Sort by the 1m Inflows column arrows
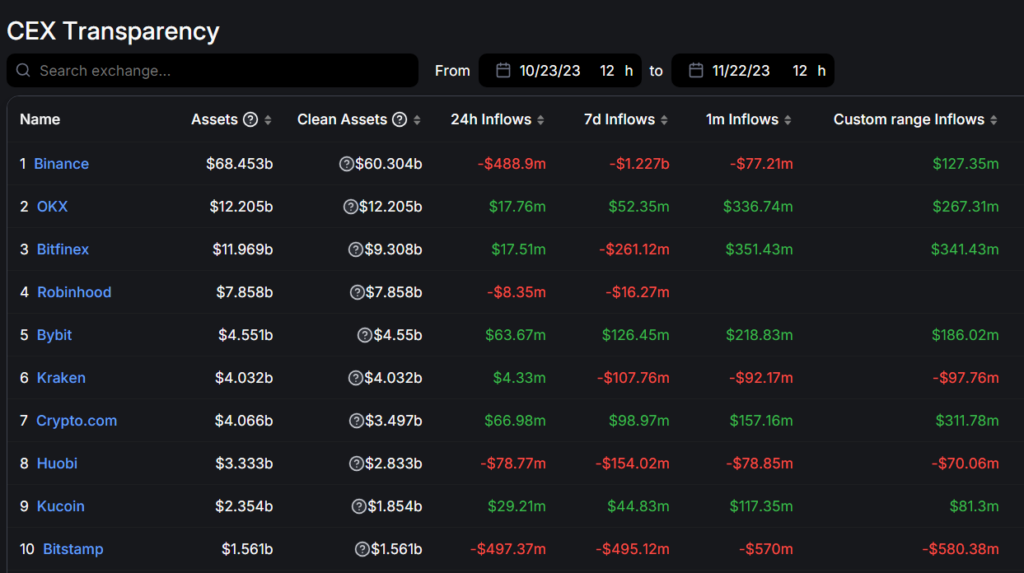 pyautogui.click(x=788, y=120)
